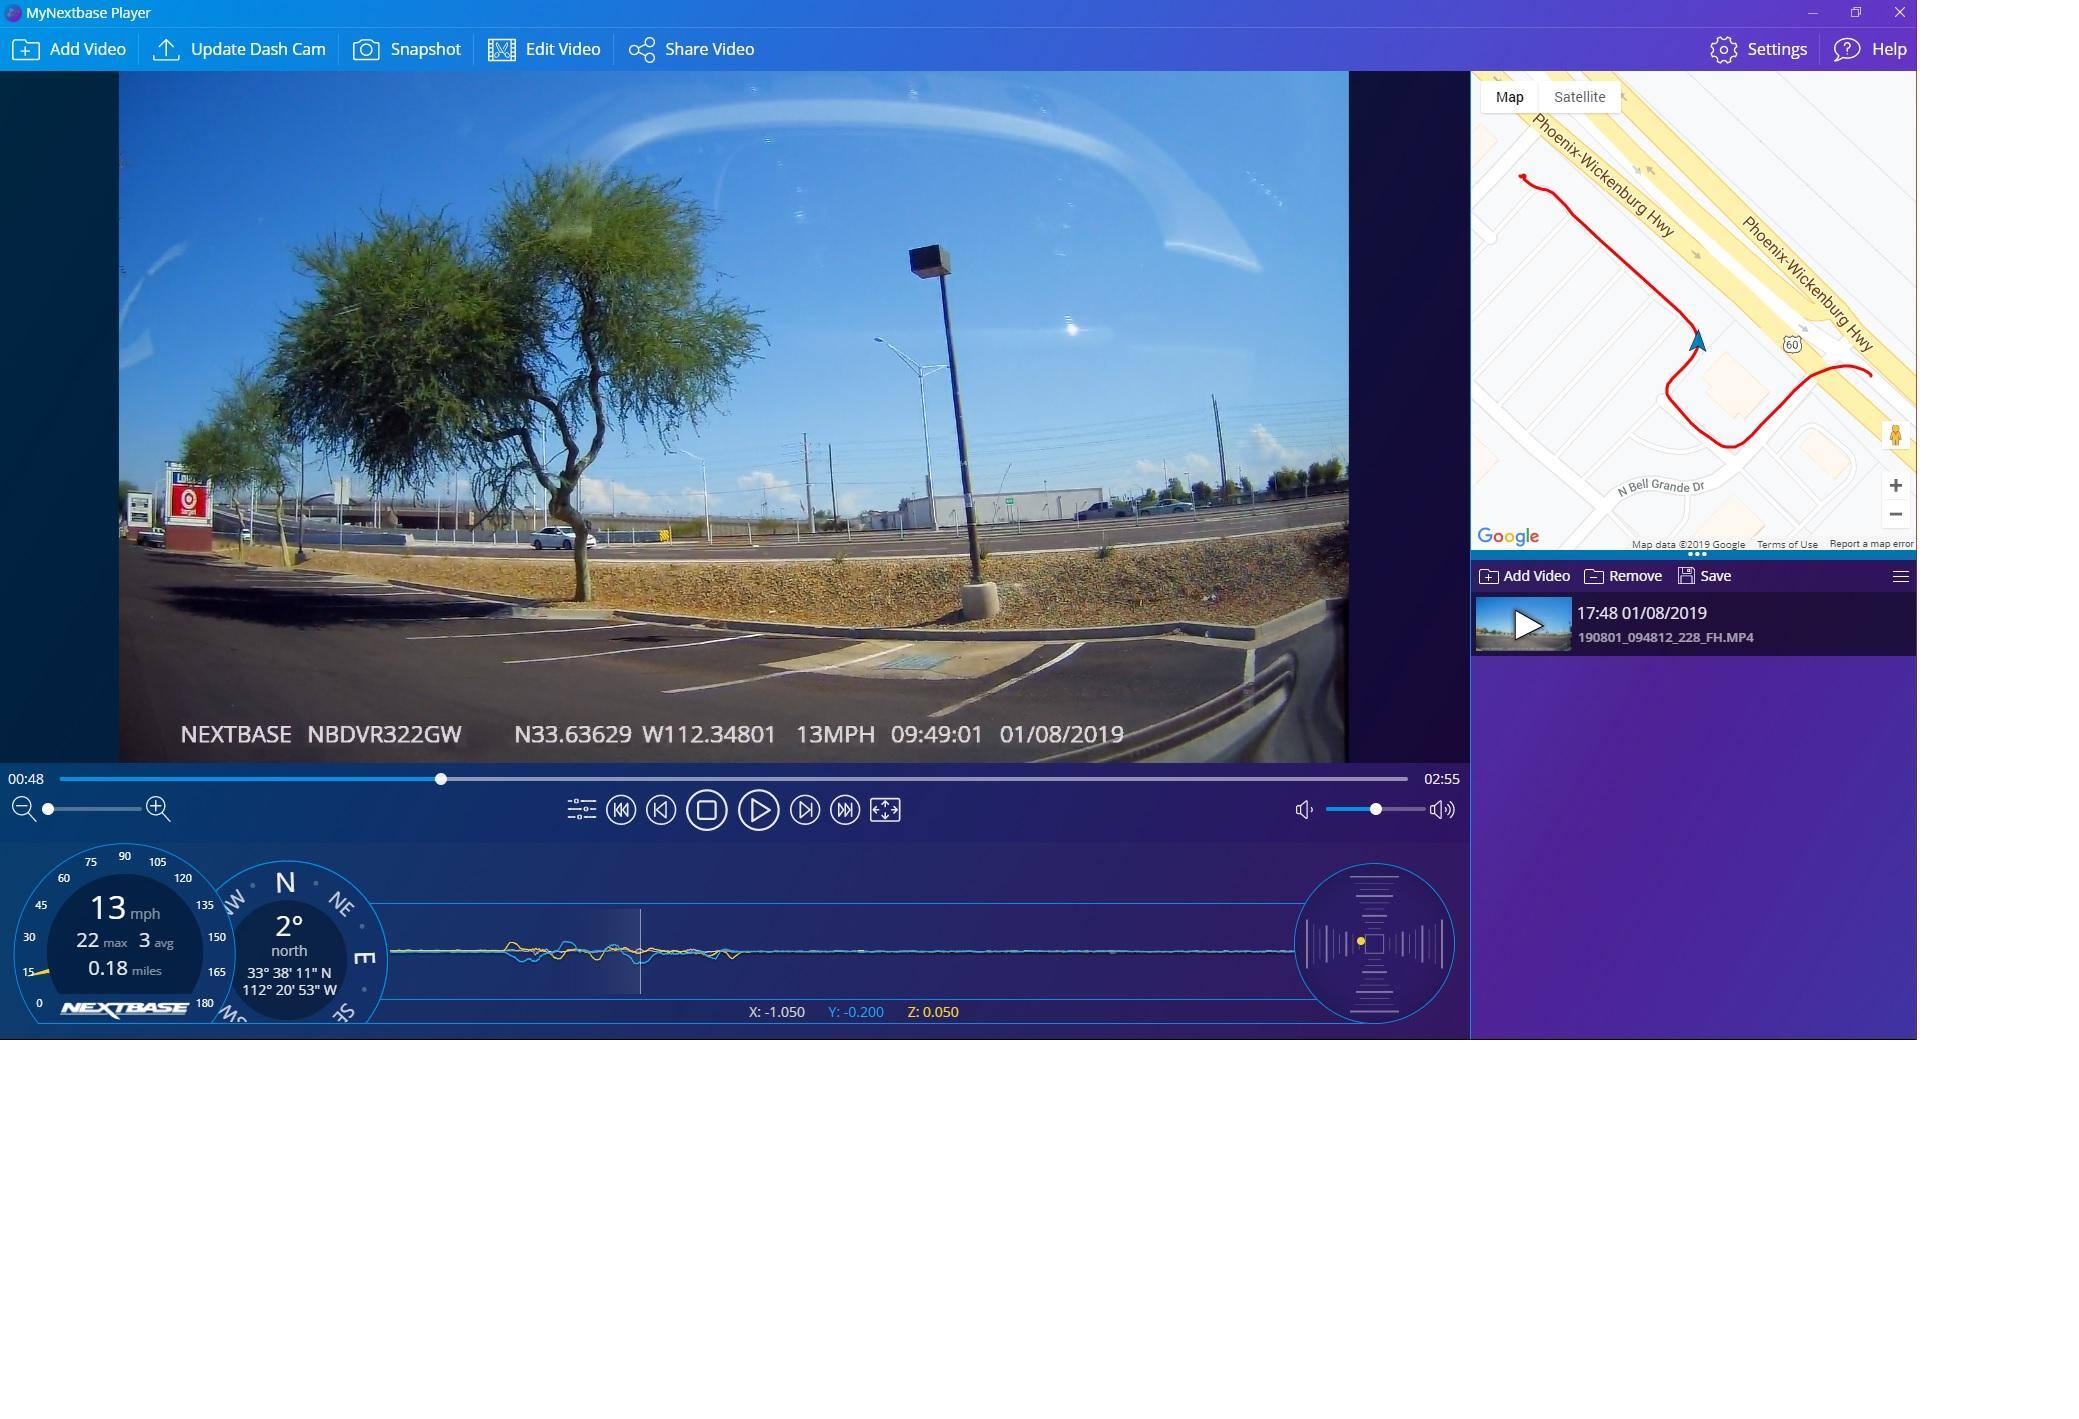Remove the selected video from the playlist
Viewport: 2079px width, 1419px height.
click(x=1623, y=576)
